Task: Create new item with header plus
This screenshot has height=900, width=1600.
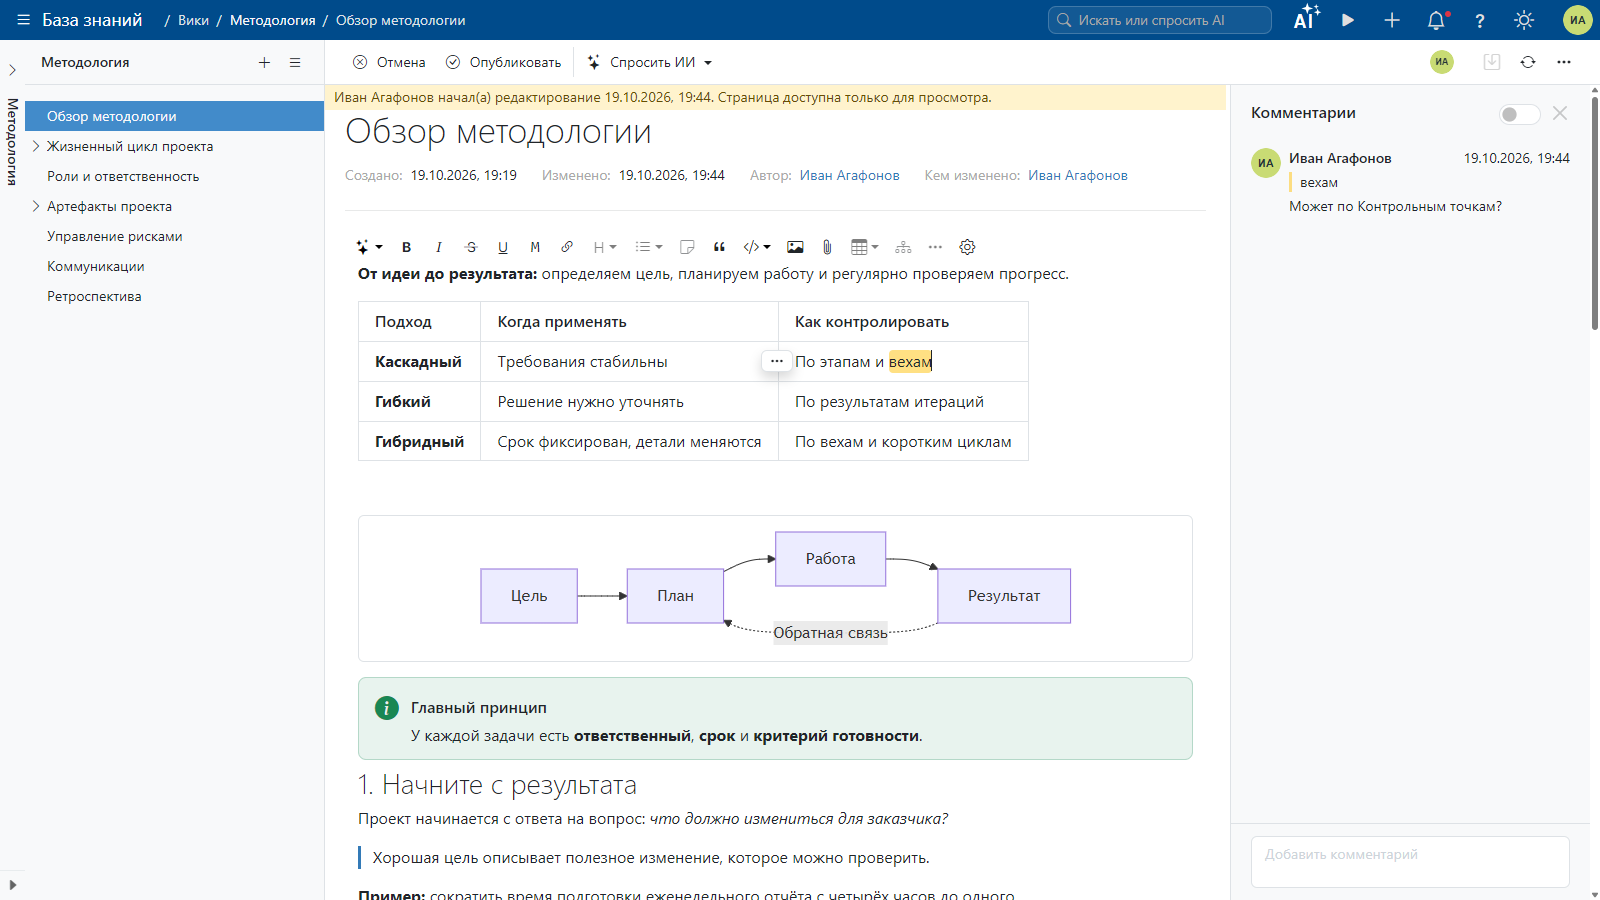Action: [1392, 20]
